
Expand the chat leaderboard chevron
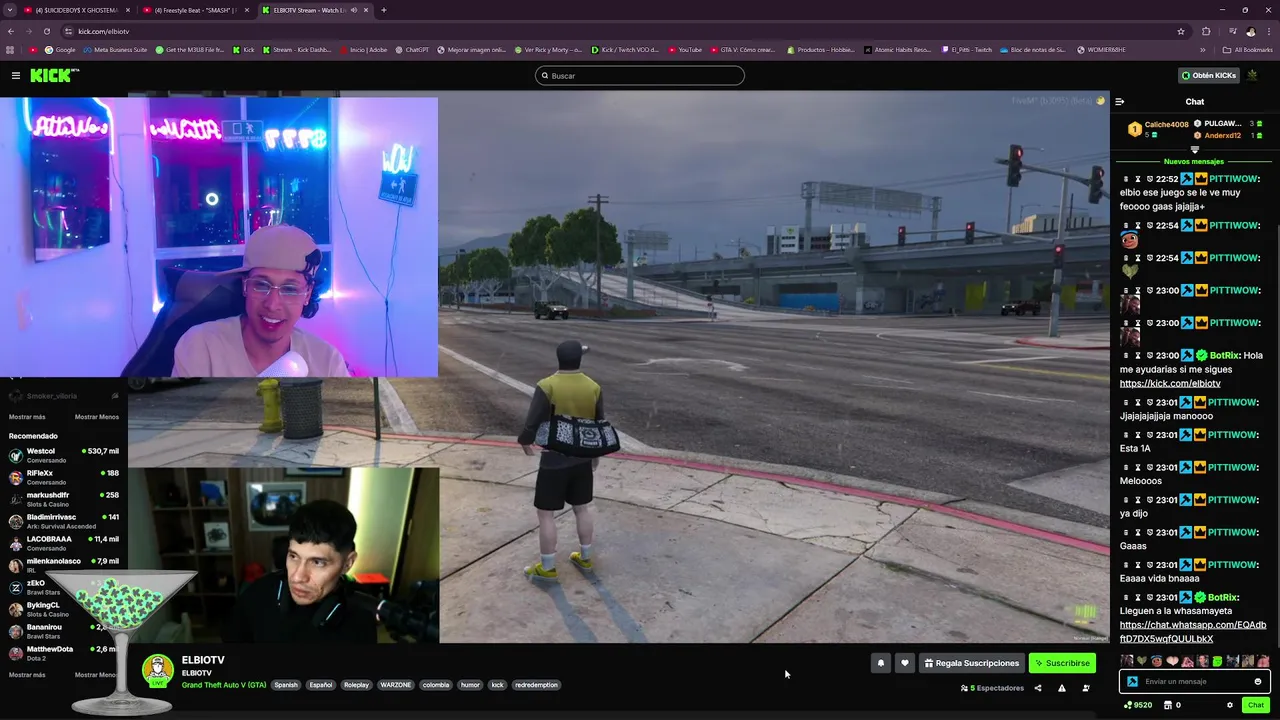1194,149
